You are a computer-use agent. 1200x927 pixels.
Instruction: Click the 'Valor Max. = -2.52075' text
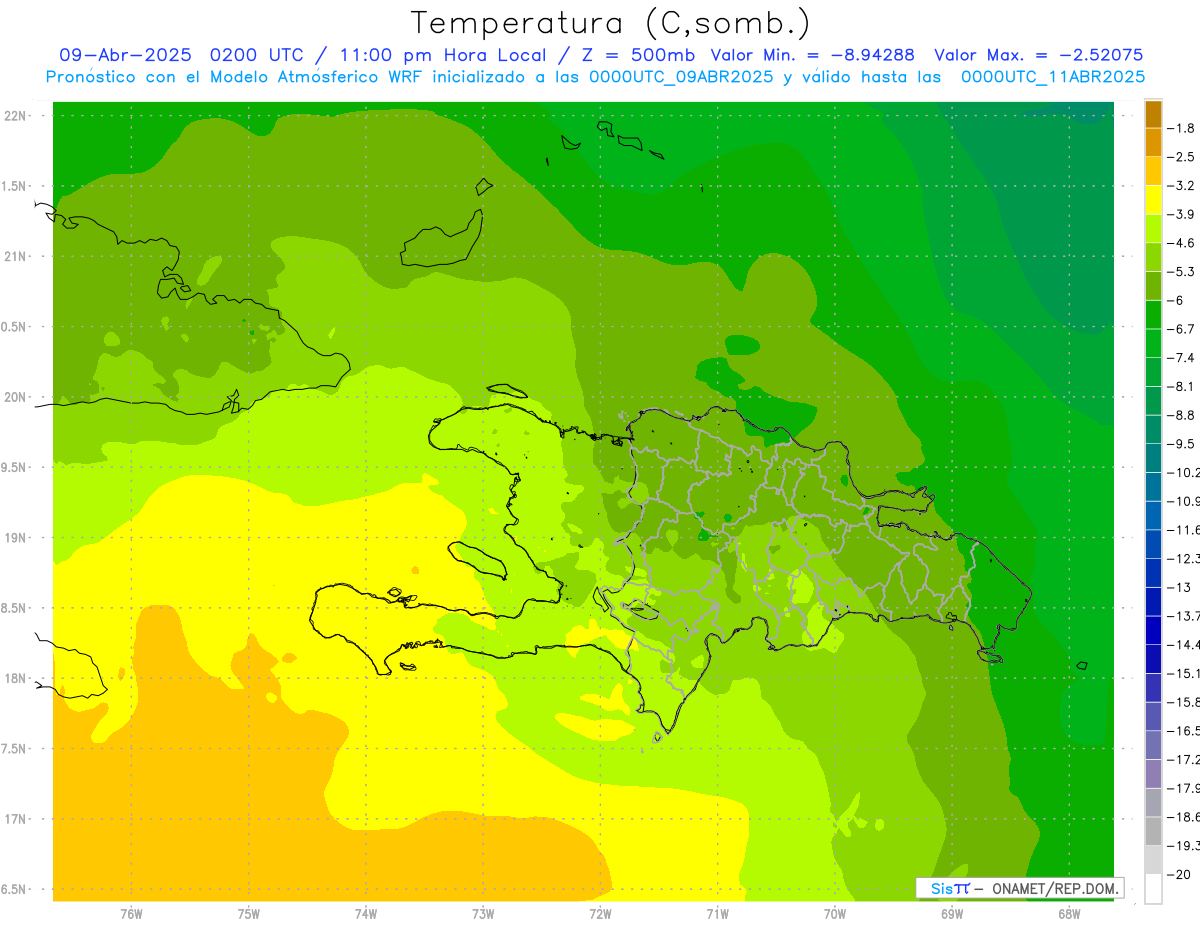click(x=1038, y=55)
